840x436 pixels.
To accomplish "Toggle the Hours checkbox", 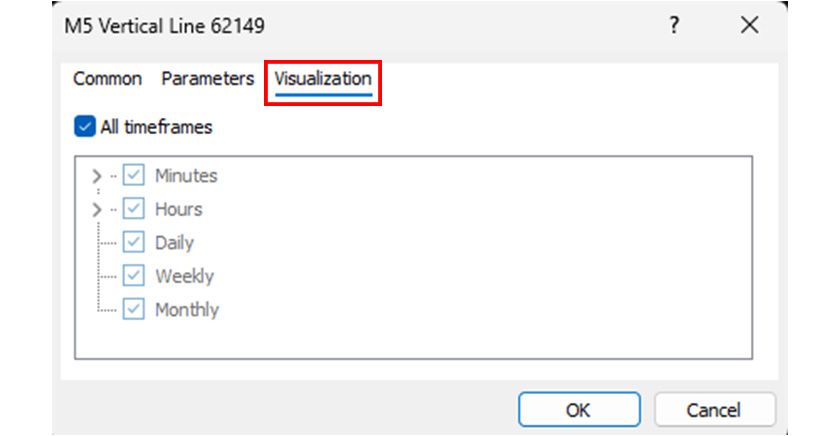I will click(133, 209).
